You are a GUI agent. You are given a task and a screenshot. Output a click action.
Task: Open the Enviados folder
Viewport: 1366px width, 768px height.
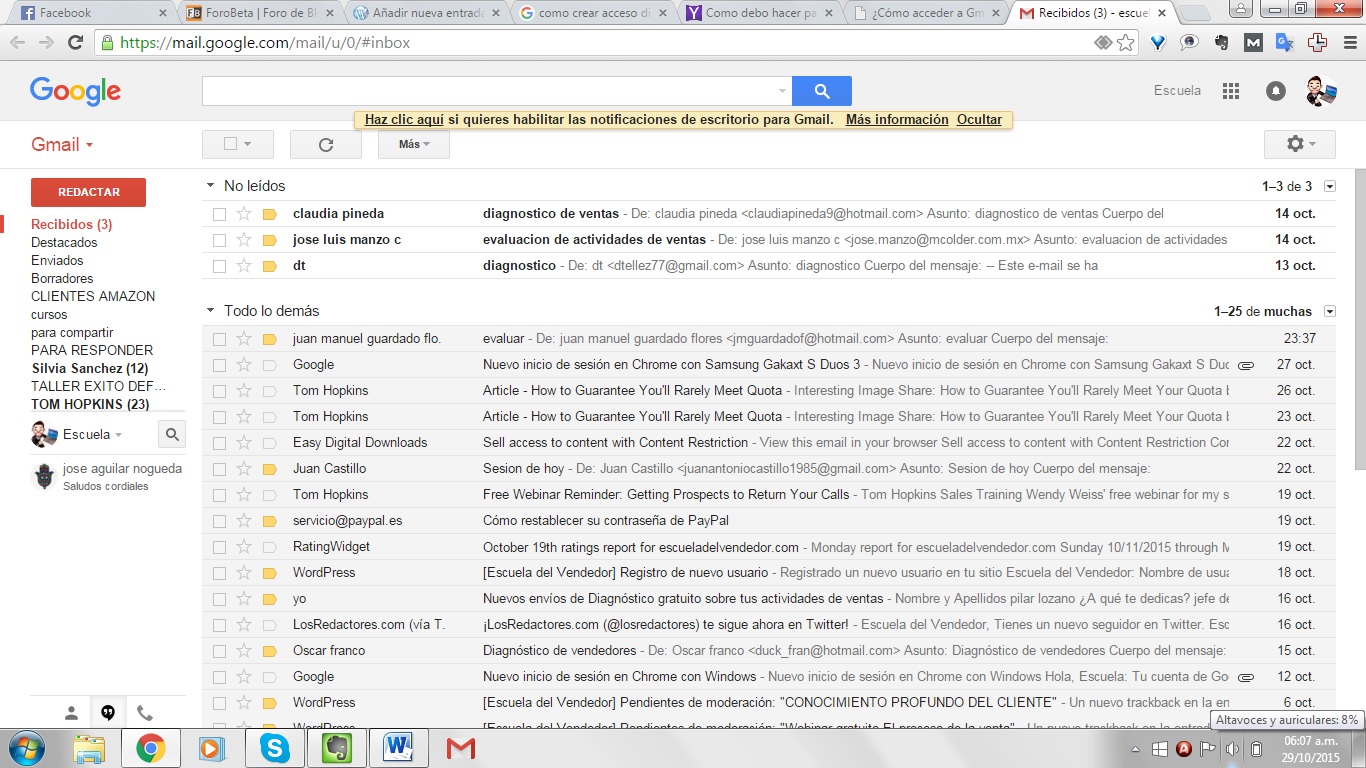(x=57, y=260)
